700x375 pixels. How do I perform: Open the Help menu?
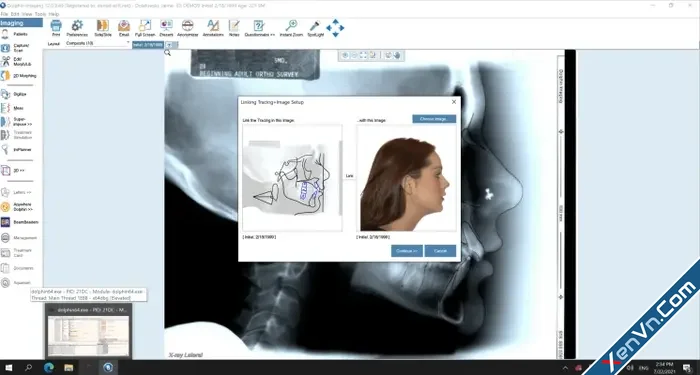tap(54, 14)
